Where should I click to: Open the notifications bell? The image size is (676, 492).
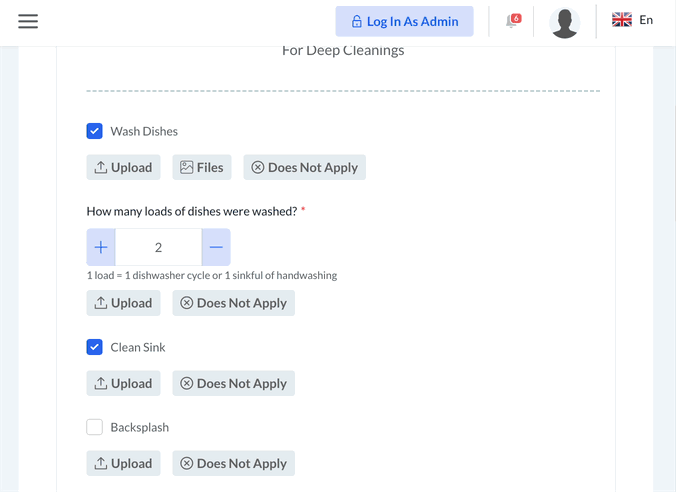(x=512, y=21)
